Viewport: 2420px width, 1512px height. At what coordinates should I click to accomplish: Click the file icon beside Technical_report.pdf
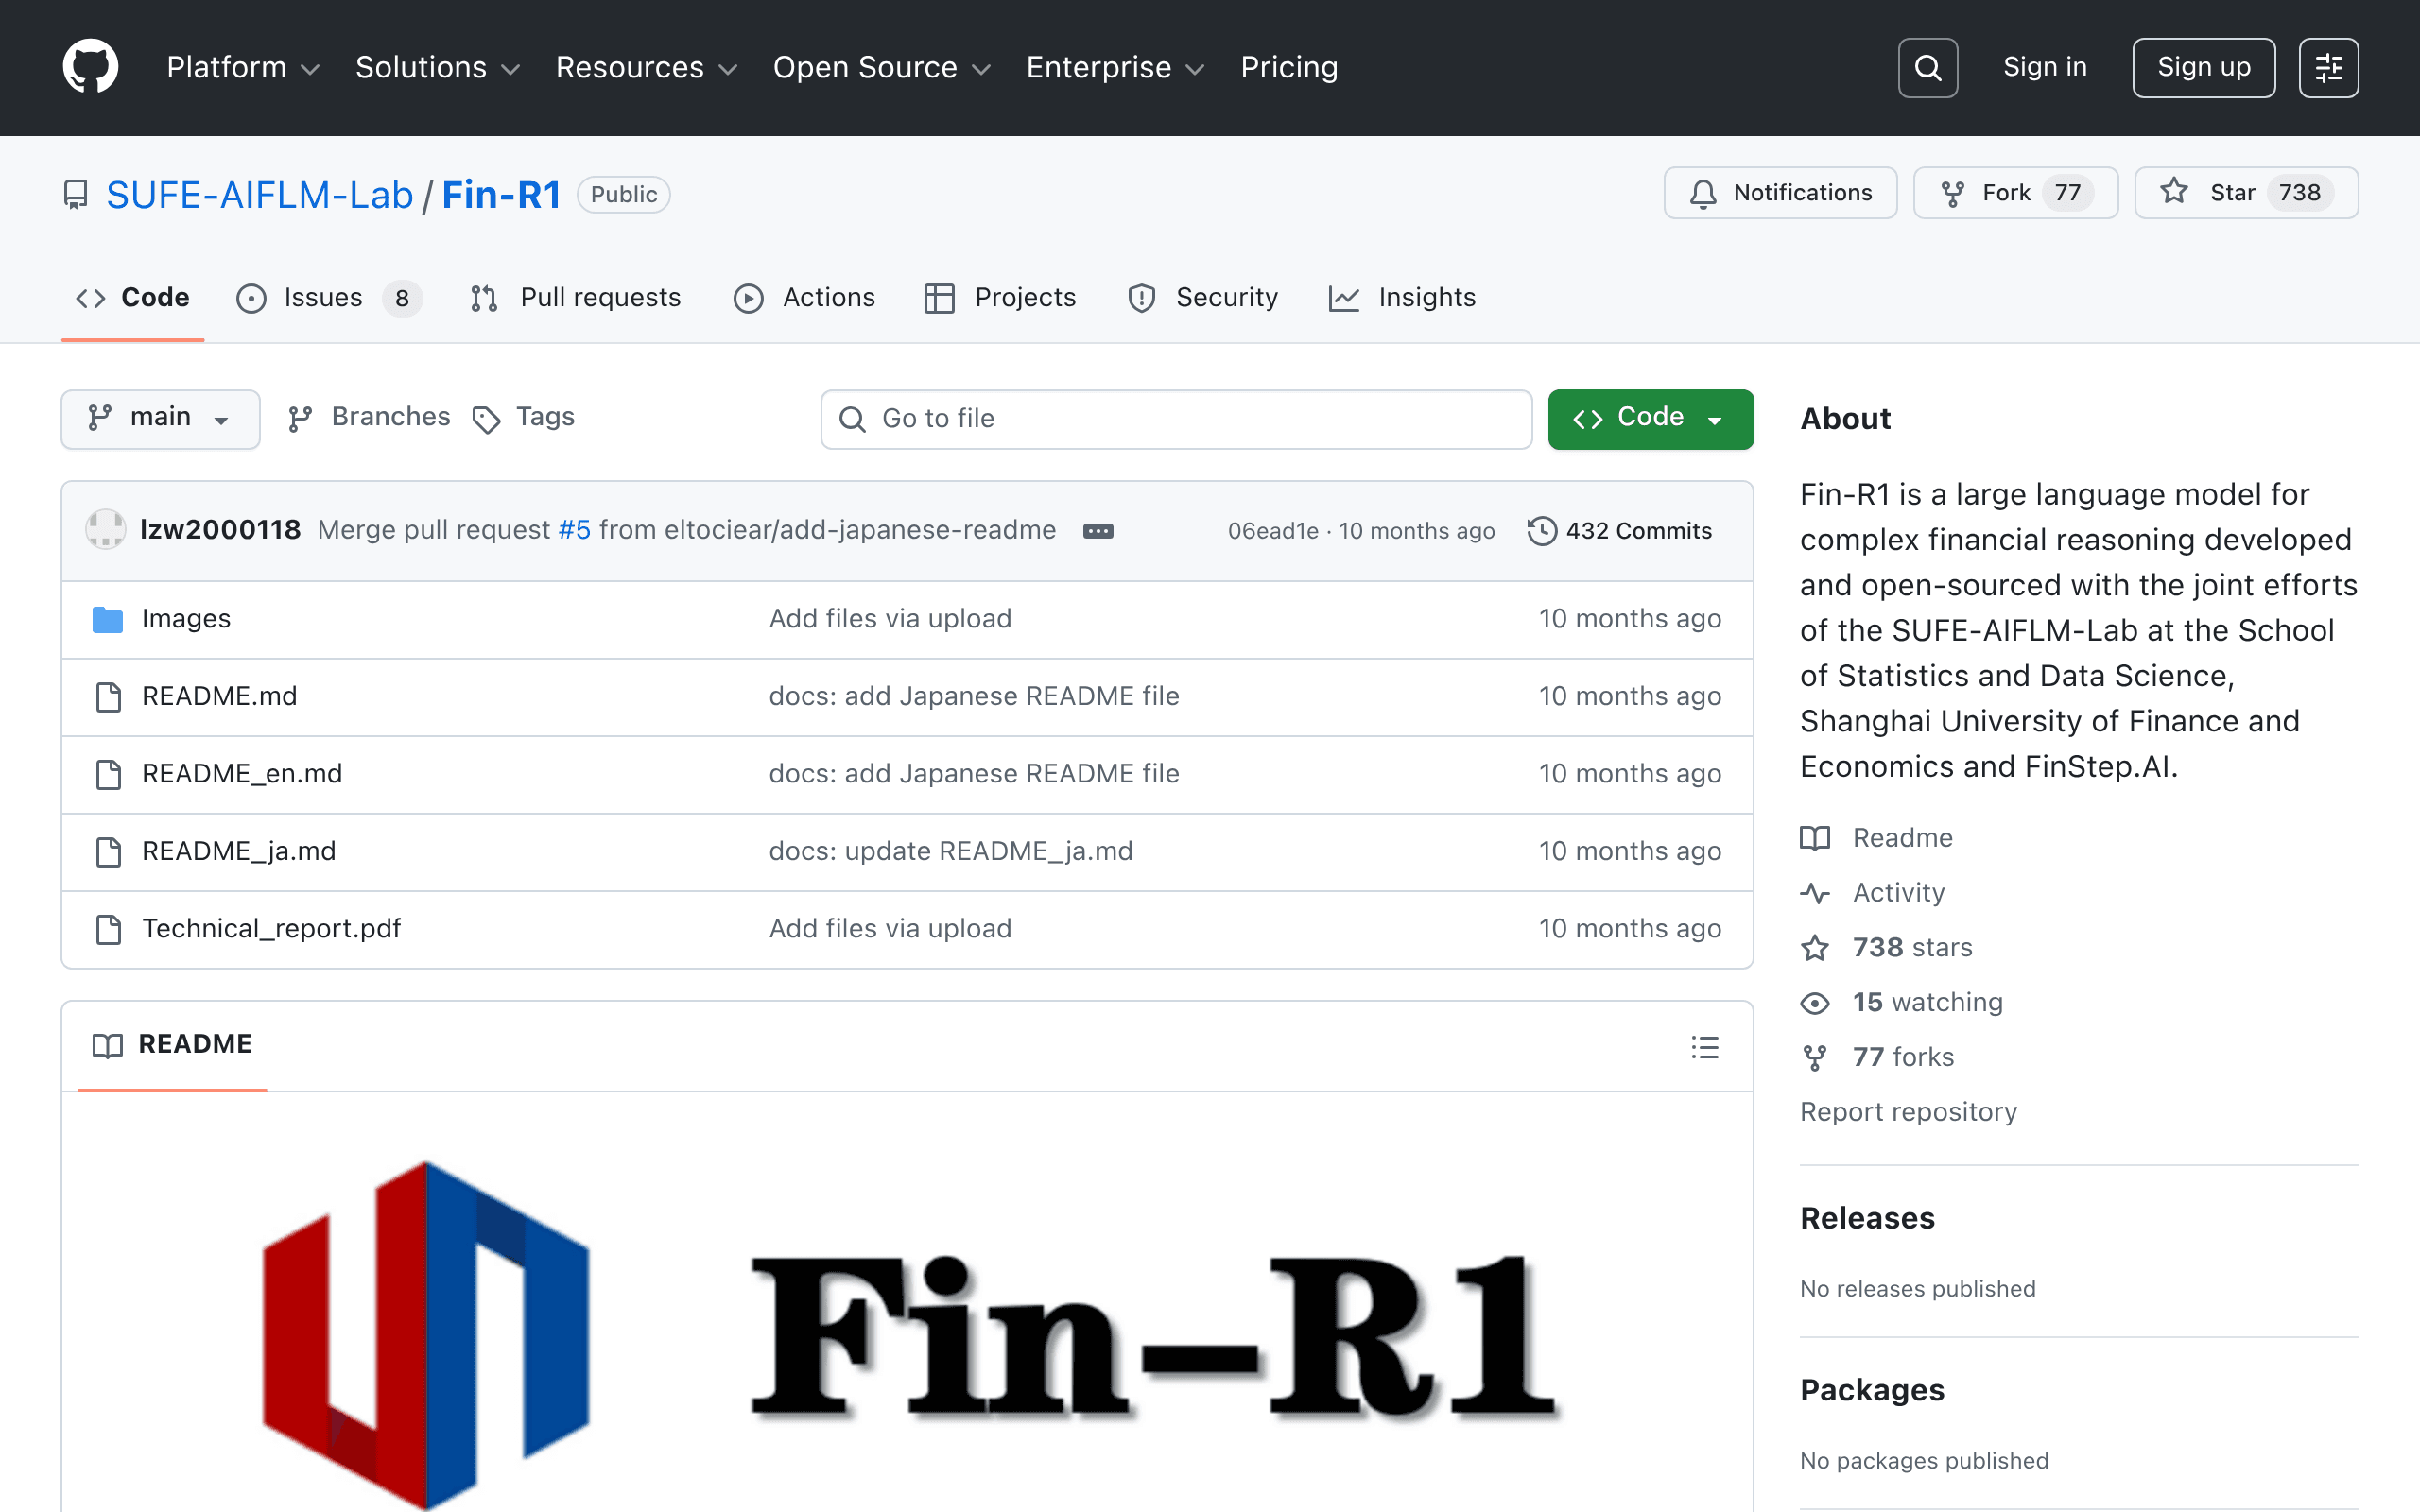(108, 929)
